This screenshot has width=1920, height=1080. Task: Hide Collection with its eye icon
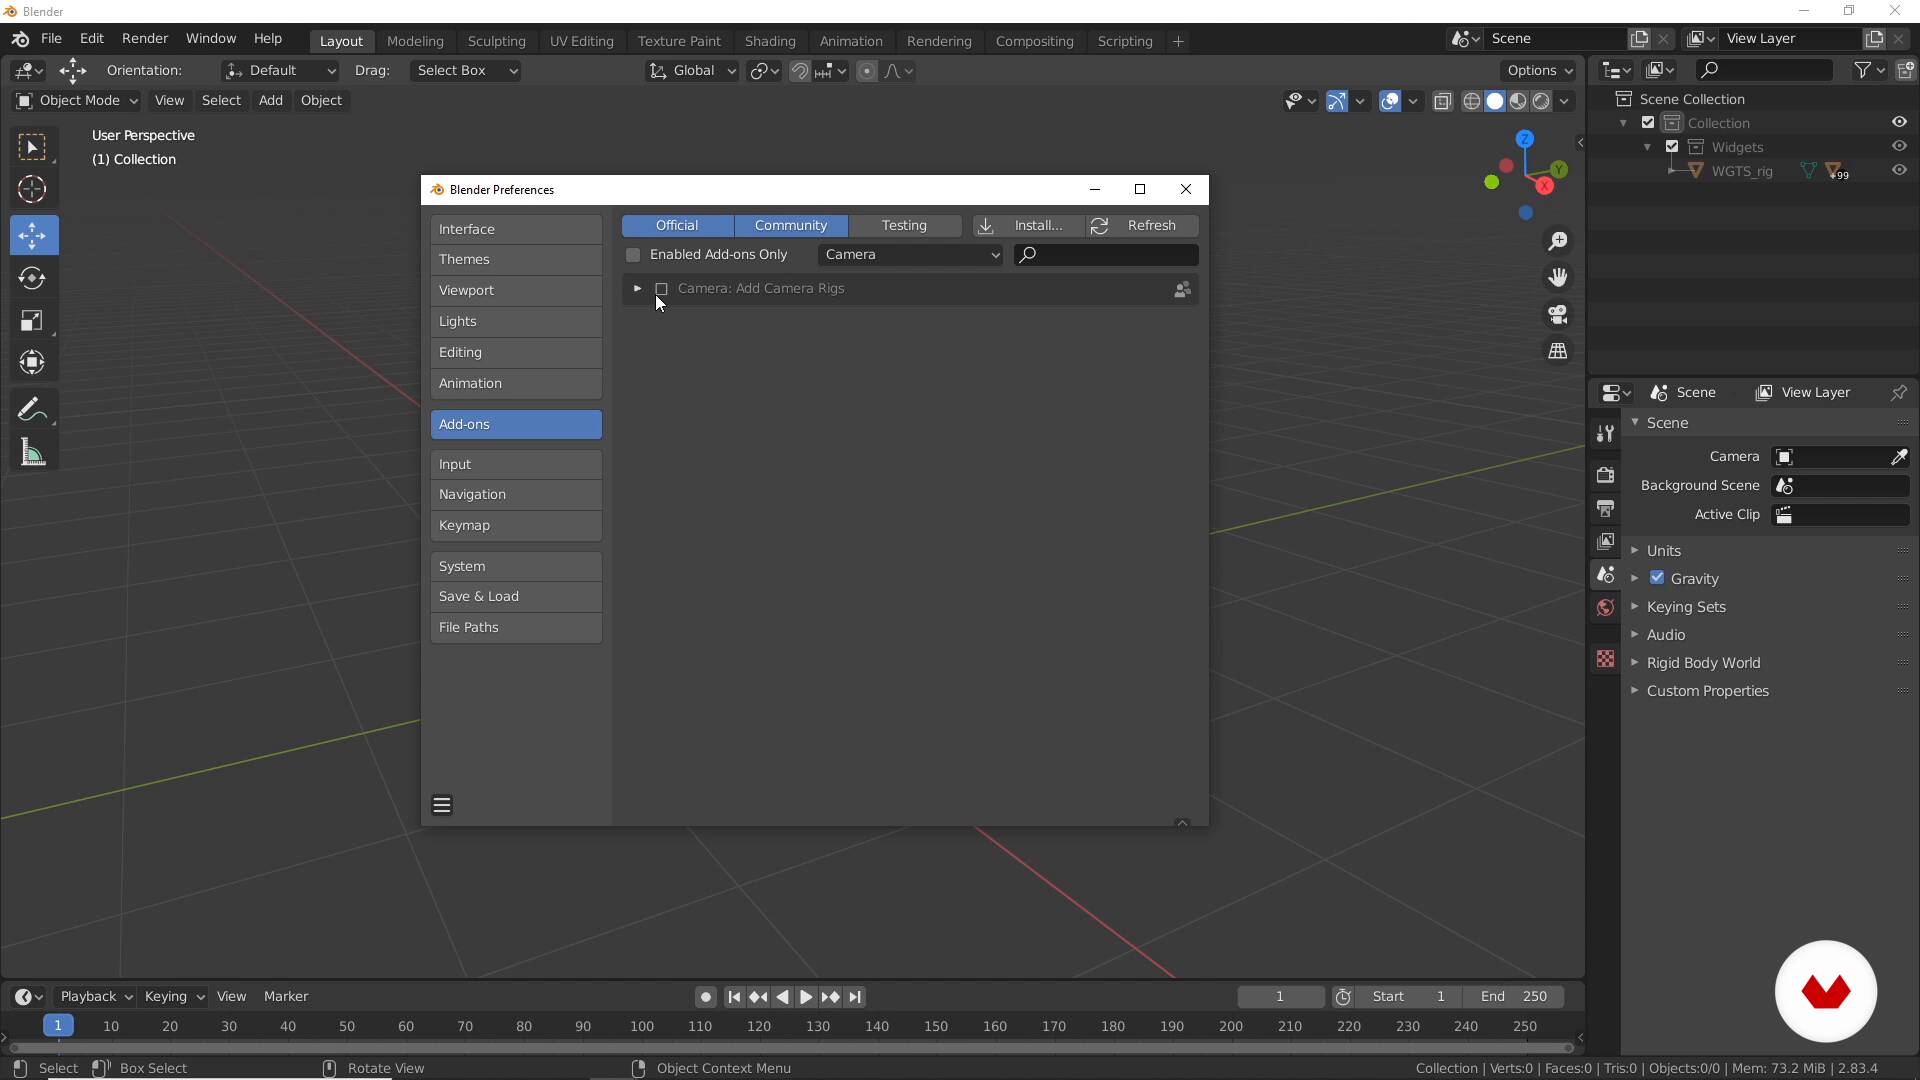tap(1899, 122)
